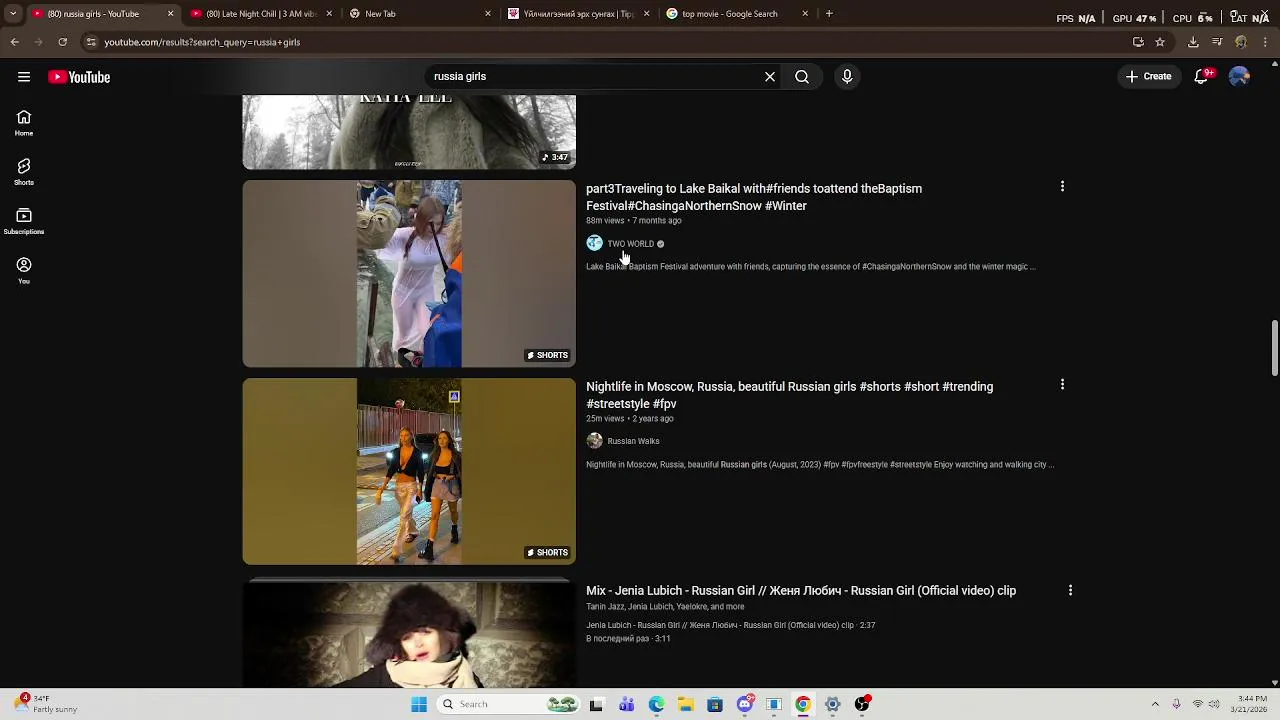The image size is (1280, 720).
Task: Open TWO WORLD channel avatar
Action: (x=594, y=243)
